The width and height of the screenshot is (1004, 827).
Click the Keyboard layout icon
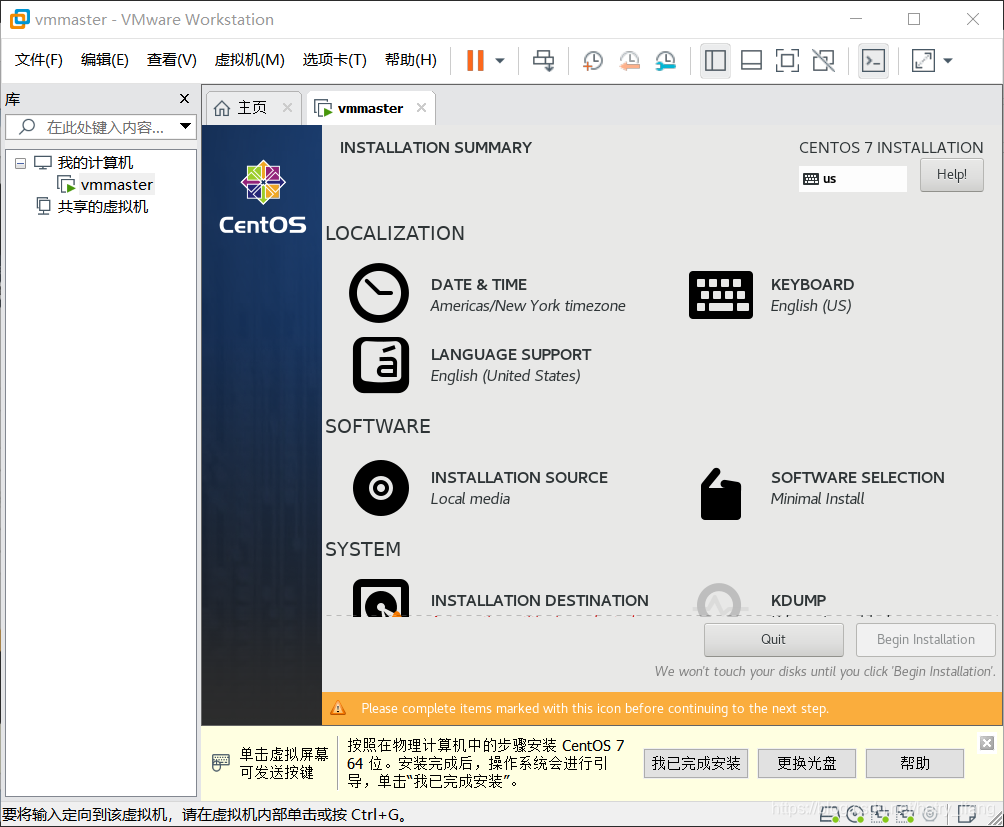click(720, 295)
